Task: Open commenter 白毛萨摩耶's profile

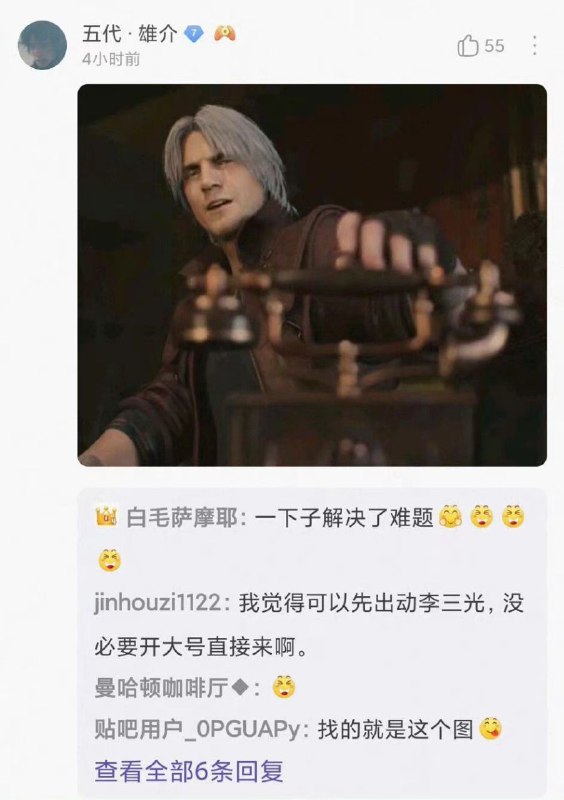Action: click(182, 518)
